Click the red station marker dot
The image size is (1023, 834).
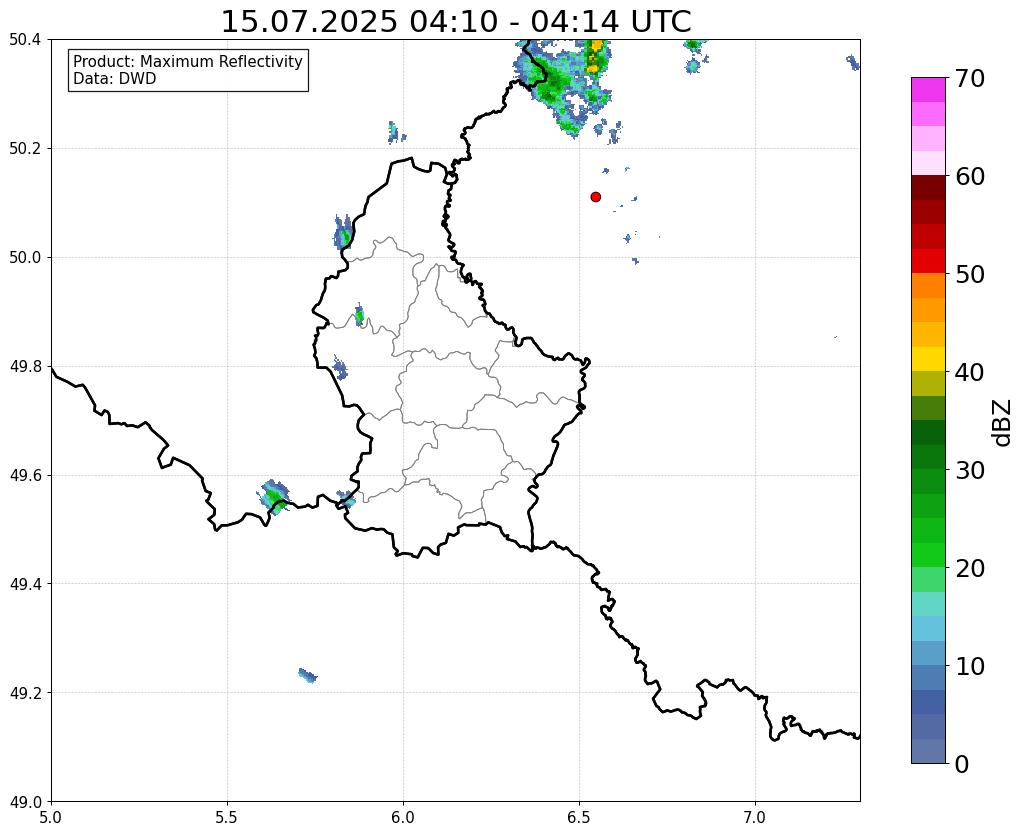coord(595,196)
